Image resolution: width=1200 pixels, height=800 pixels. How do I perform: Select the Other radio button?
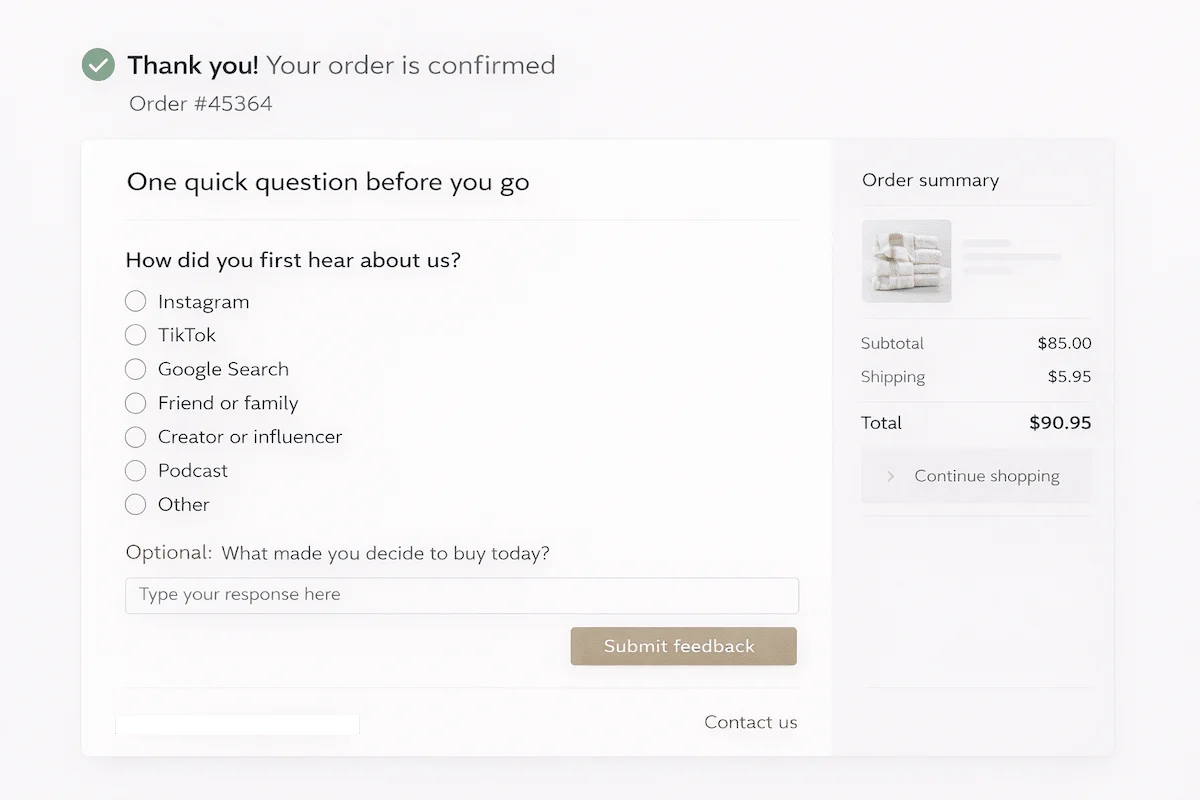click(135, 504)
